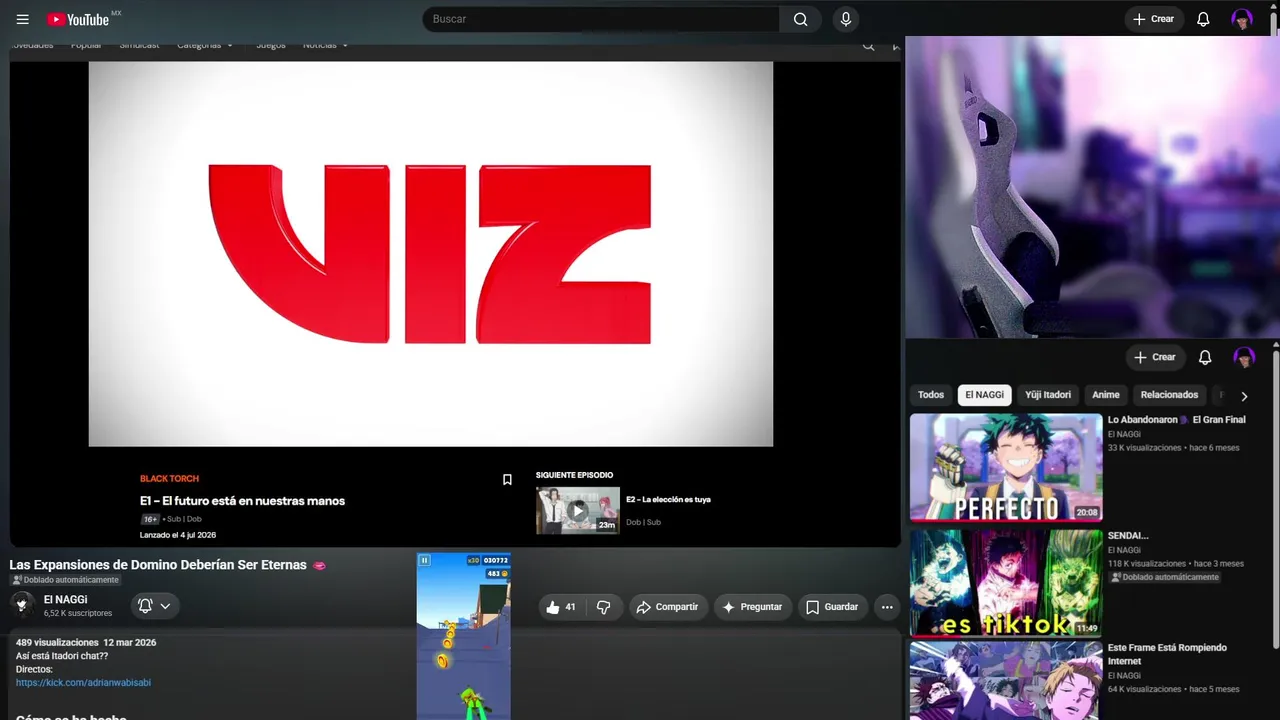The width and height of the screenshot is (1280, 720).
Task: Open El NAGGi channel name under video
Action: coord(65,599)
